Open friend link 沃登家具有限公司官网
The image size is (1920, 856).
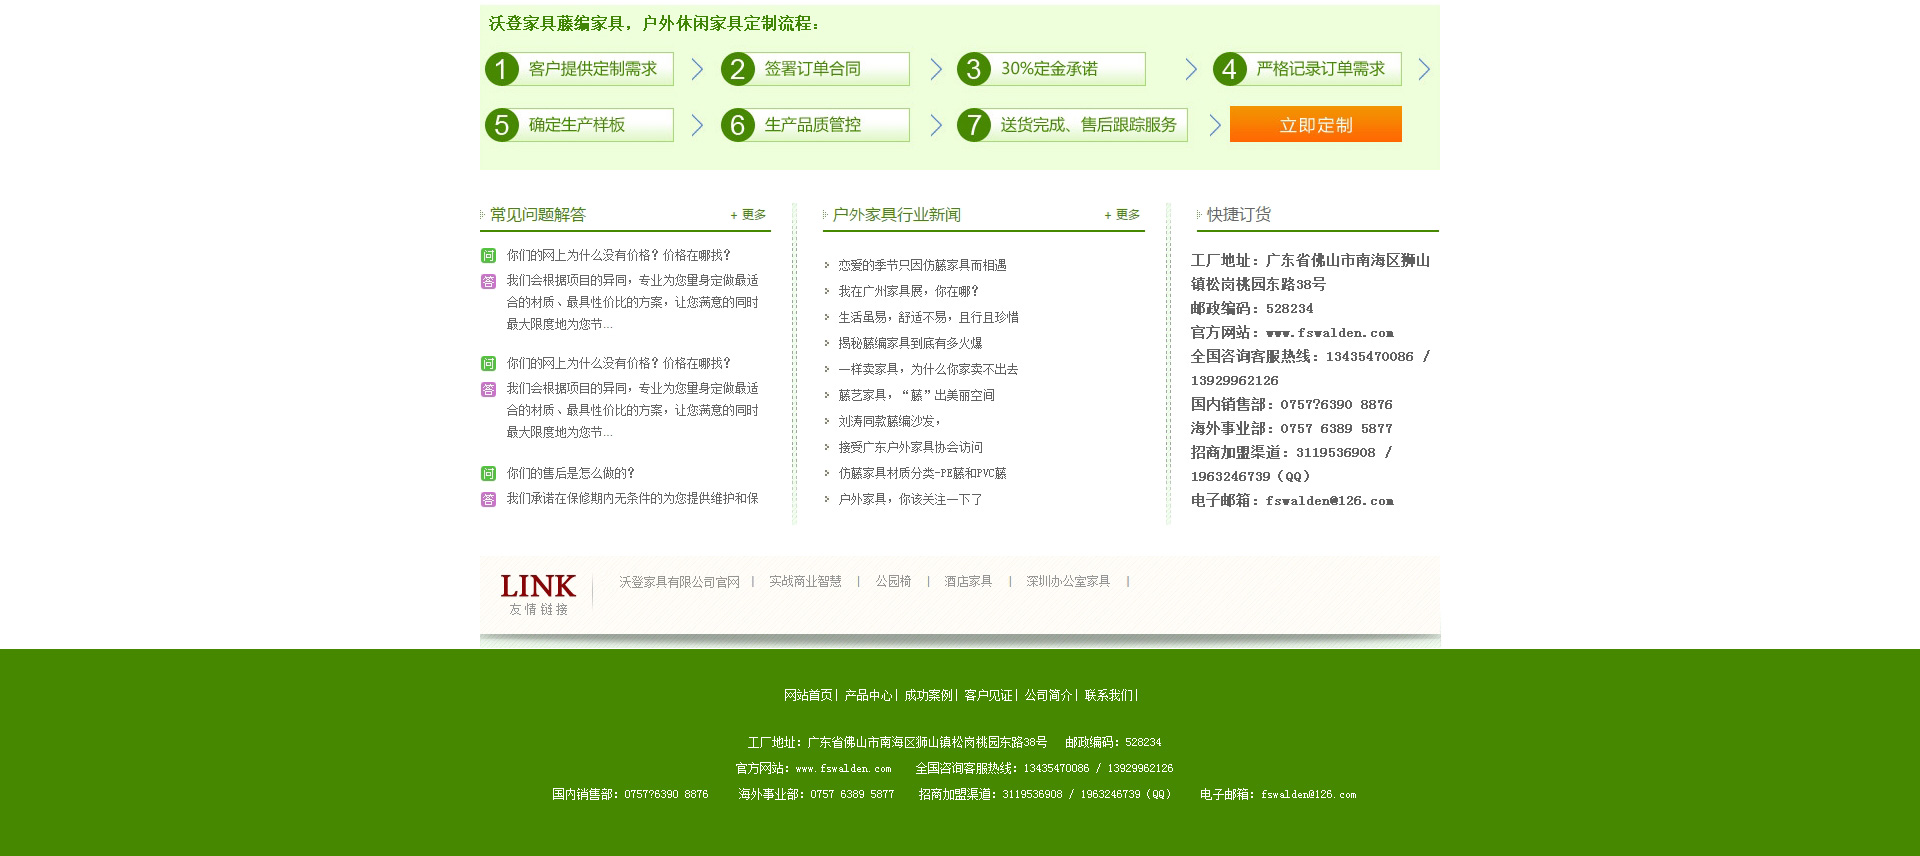(679, 582)
